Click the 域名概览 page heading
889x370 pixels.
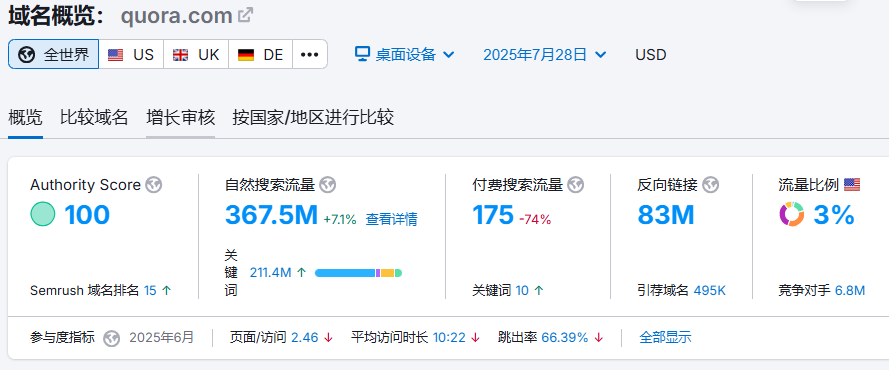(56, 15)
